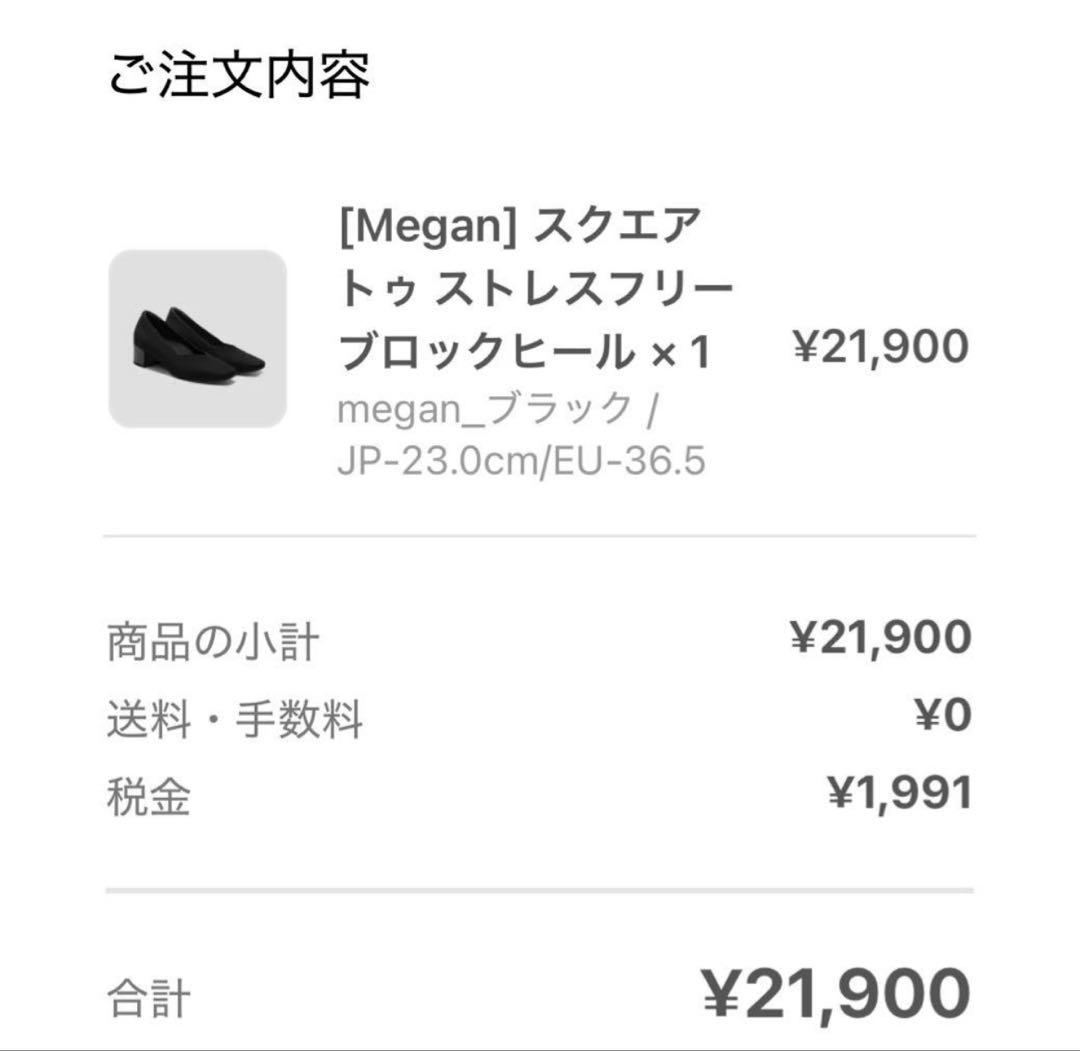Click the 税金 label
Viewport: 1080px width, 1051px height.
pyautogui.click(x=148, y=797)
